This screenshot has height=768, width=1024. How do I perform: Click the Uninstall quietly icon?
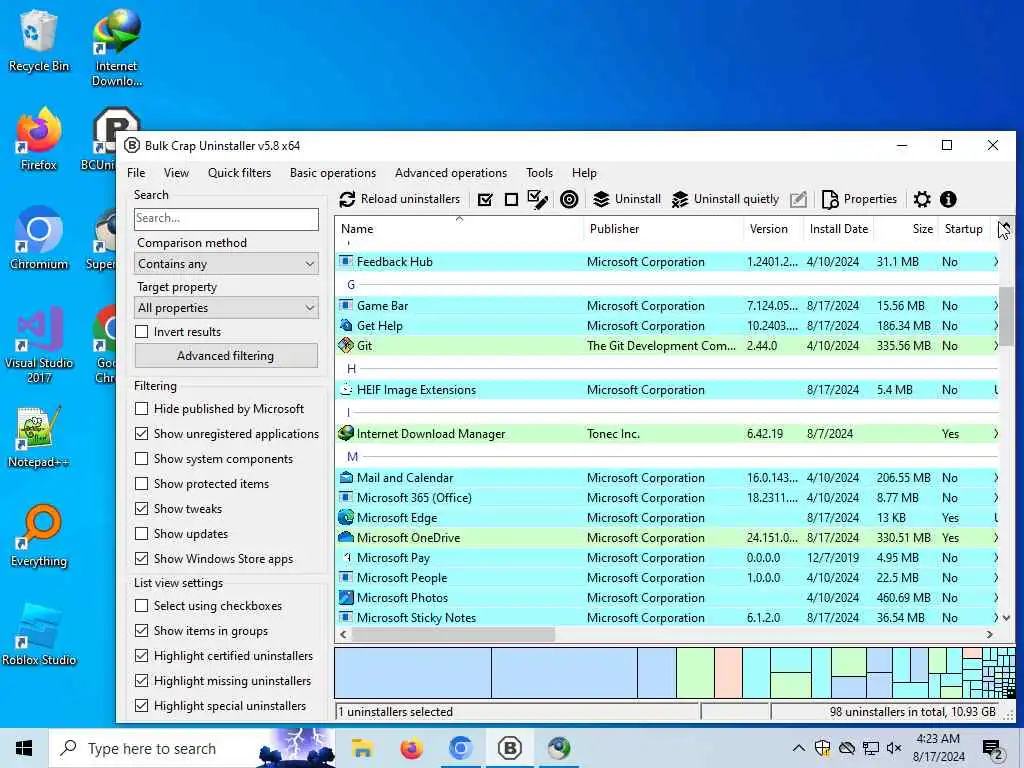click(x=680, y=199)
